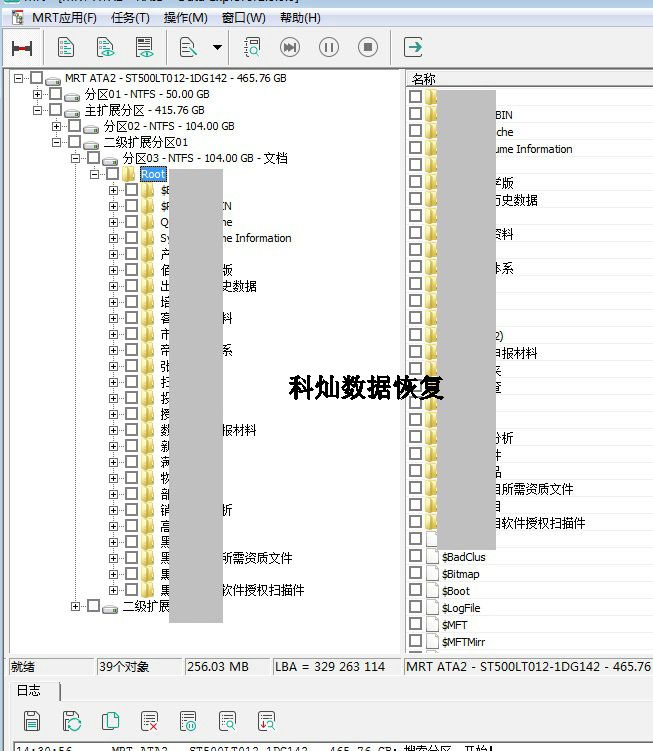Check the 主扩展分区 checkbox
The image size is (653, 751).
click(56, 110)
